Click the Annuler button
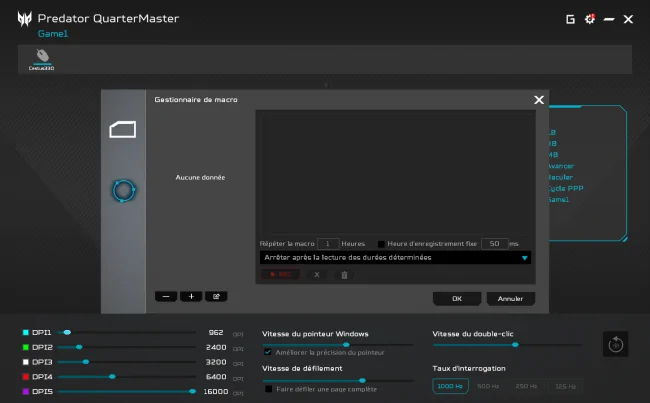Screen dimensions: 650x403 (510, 299)
